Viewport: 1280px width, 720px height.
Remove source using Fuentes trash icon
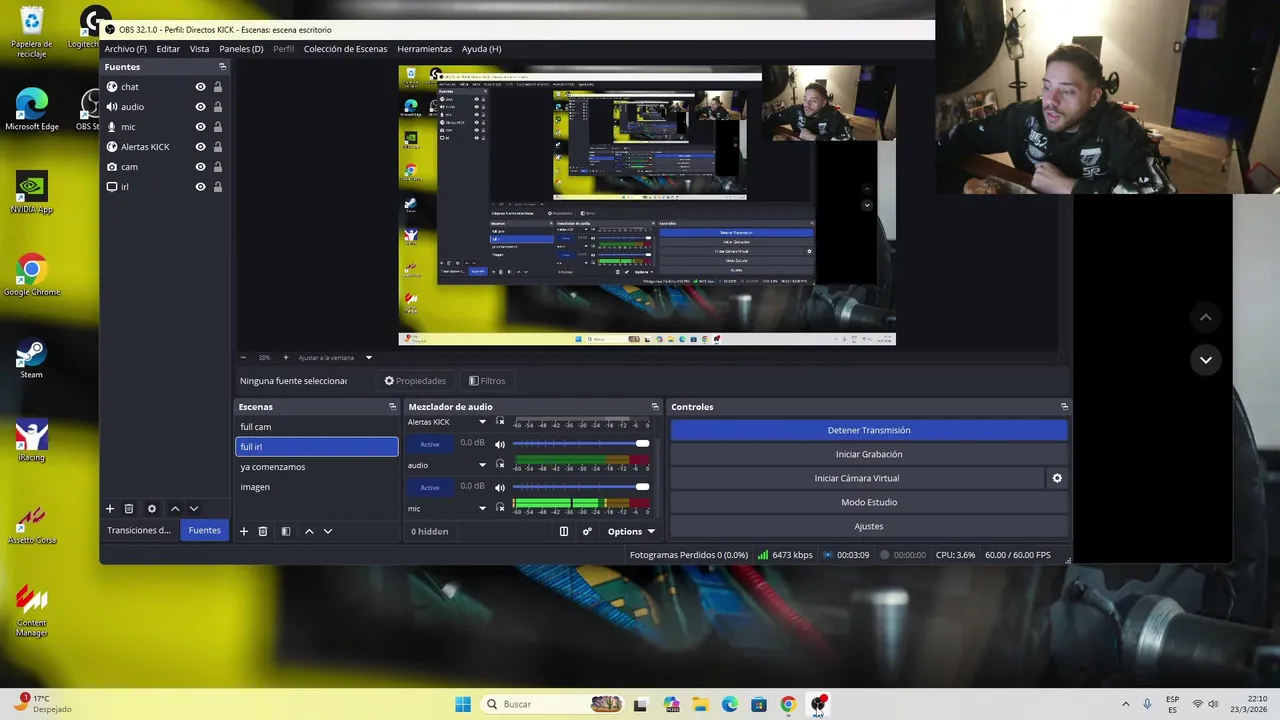[x=129, y=508]
